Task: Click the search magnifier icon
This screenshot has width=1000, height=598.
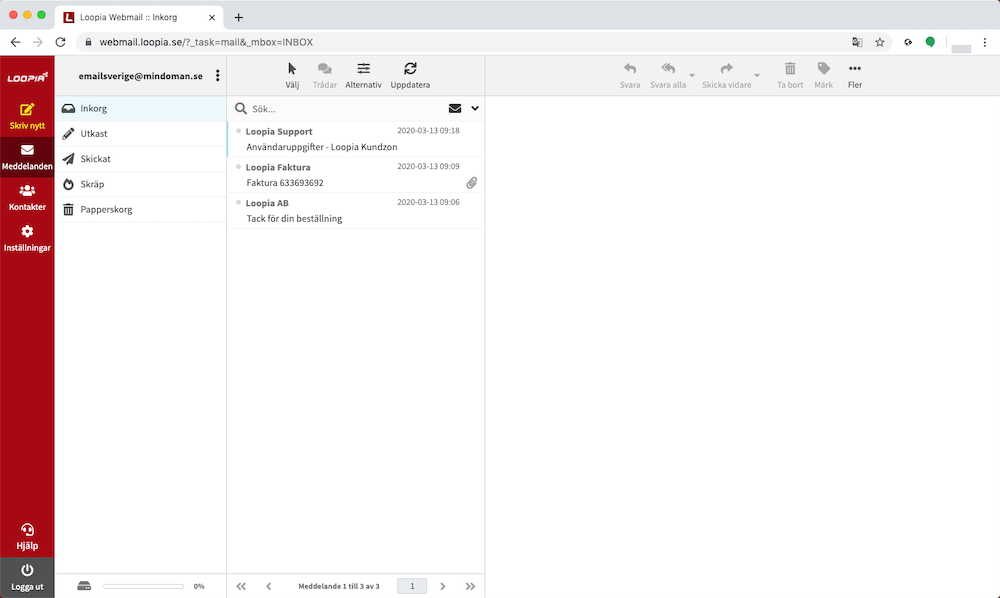Action: pyautogui.click(x=240, y=108)
